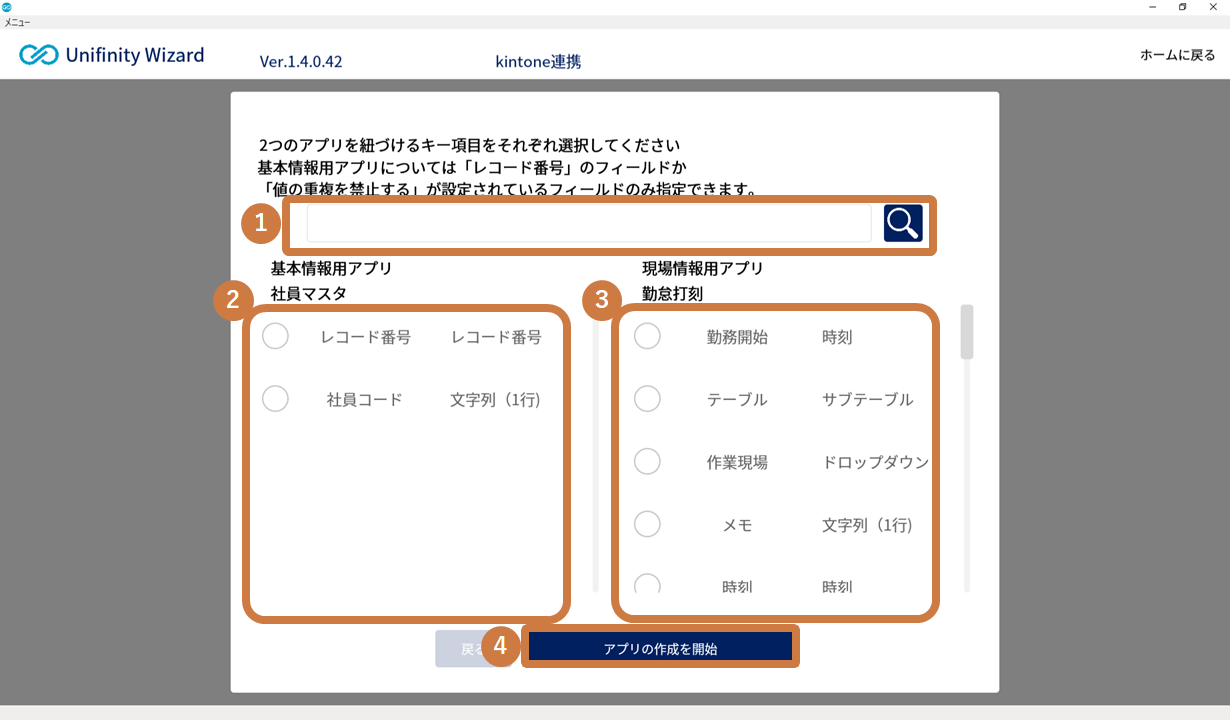Open the メニュー menu

pos(17,22)
